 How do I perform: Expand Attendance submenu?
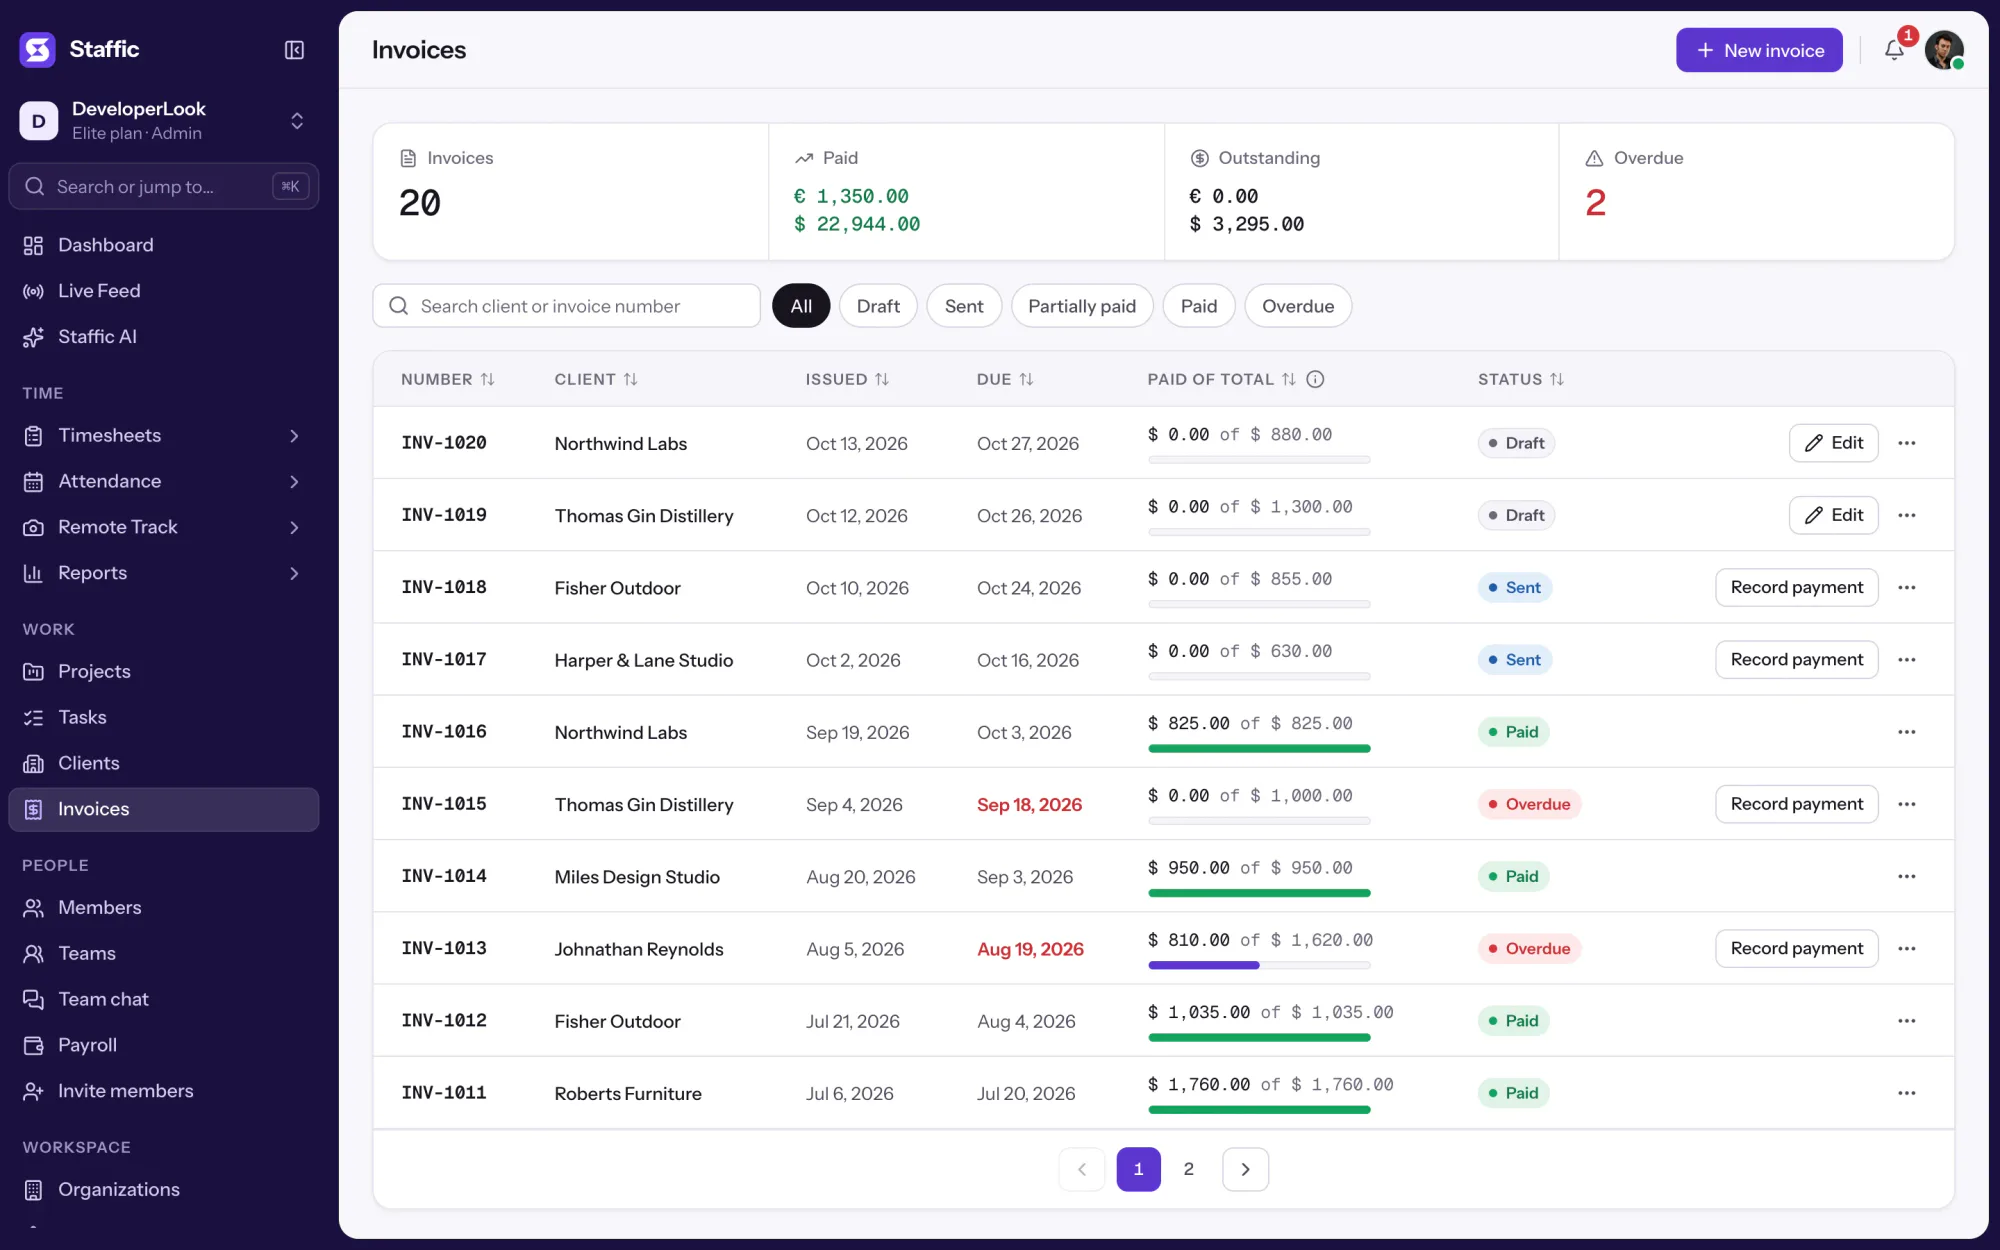click(294, 482)
